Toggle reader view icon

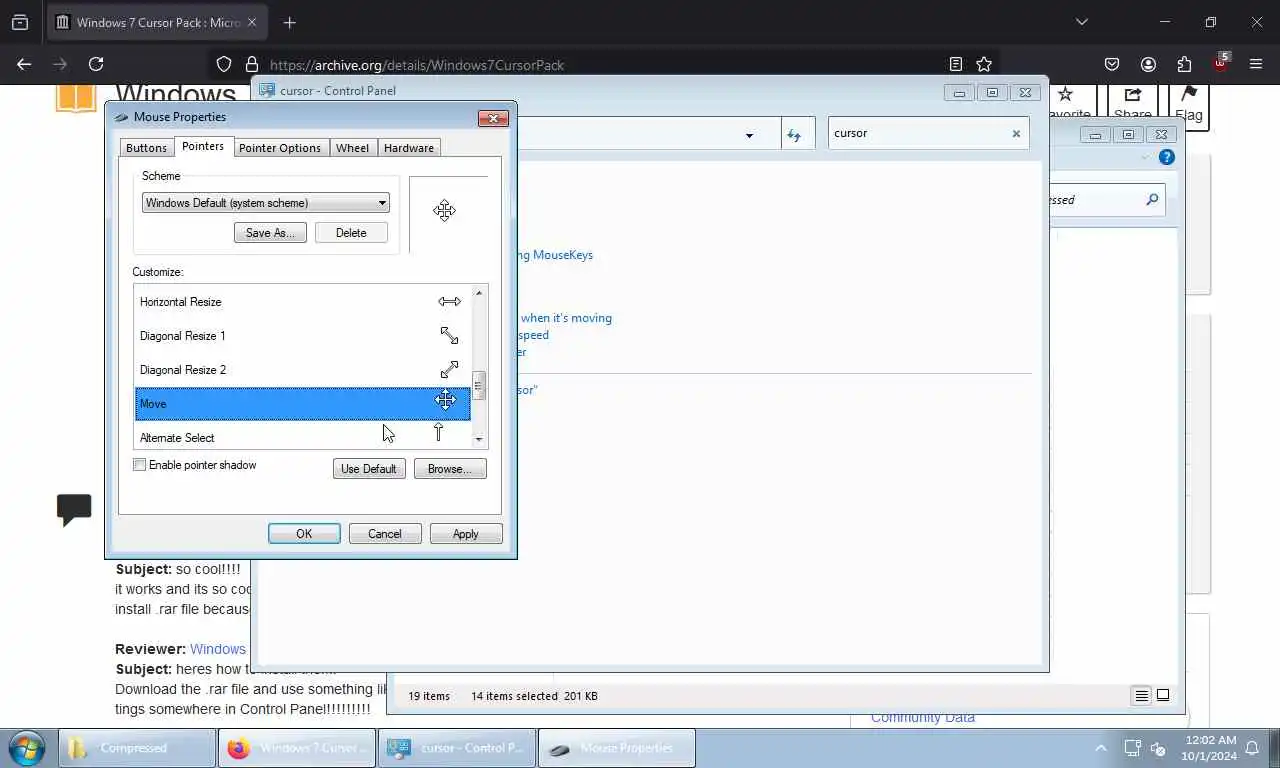956,64
